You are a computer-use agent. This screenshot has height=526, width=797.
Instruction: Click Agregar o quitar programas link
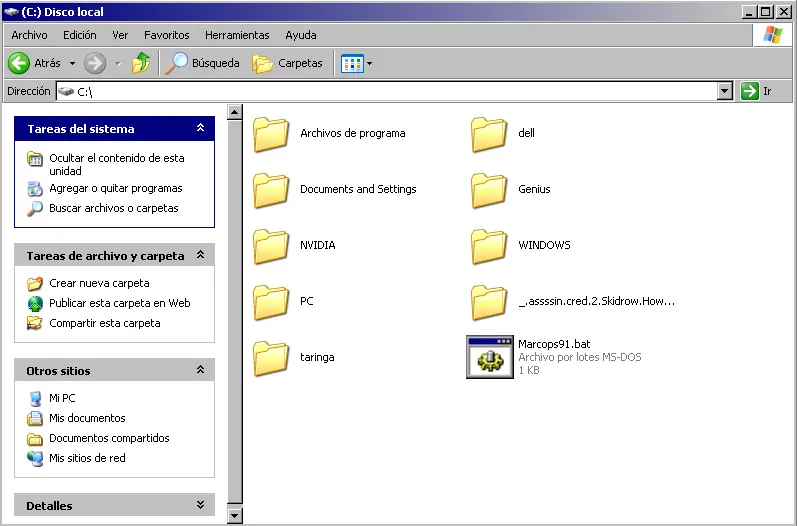tap(115, 188)
